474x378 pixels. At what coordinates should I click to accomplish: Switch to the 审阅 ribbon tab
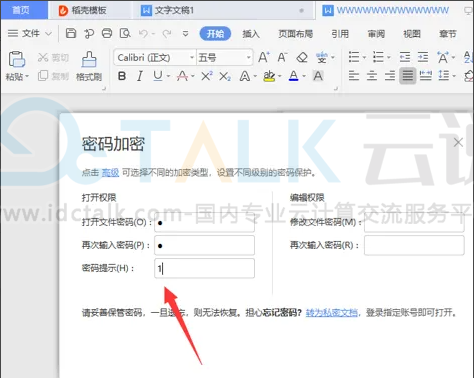376,34
